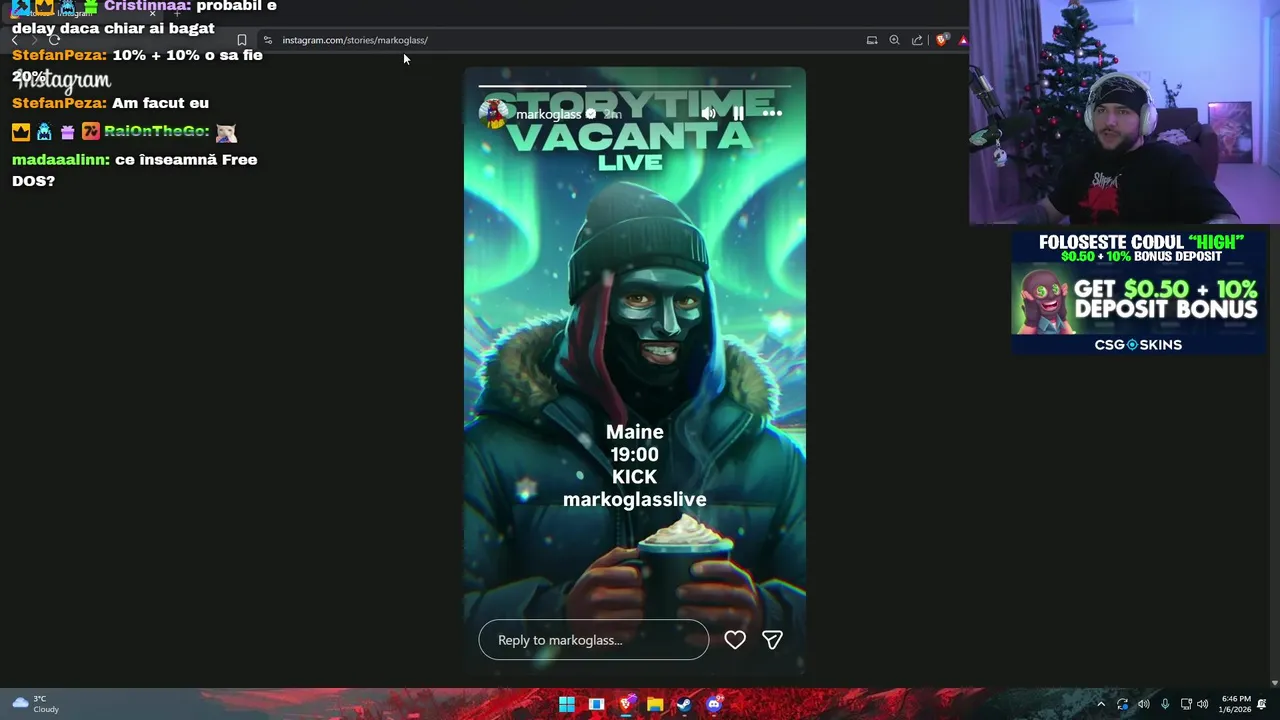Open Steam from taskbar

point(684,704)
